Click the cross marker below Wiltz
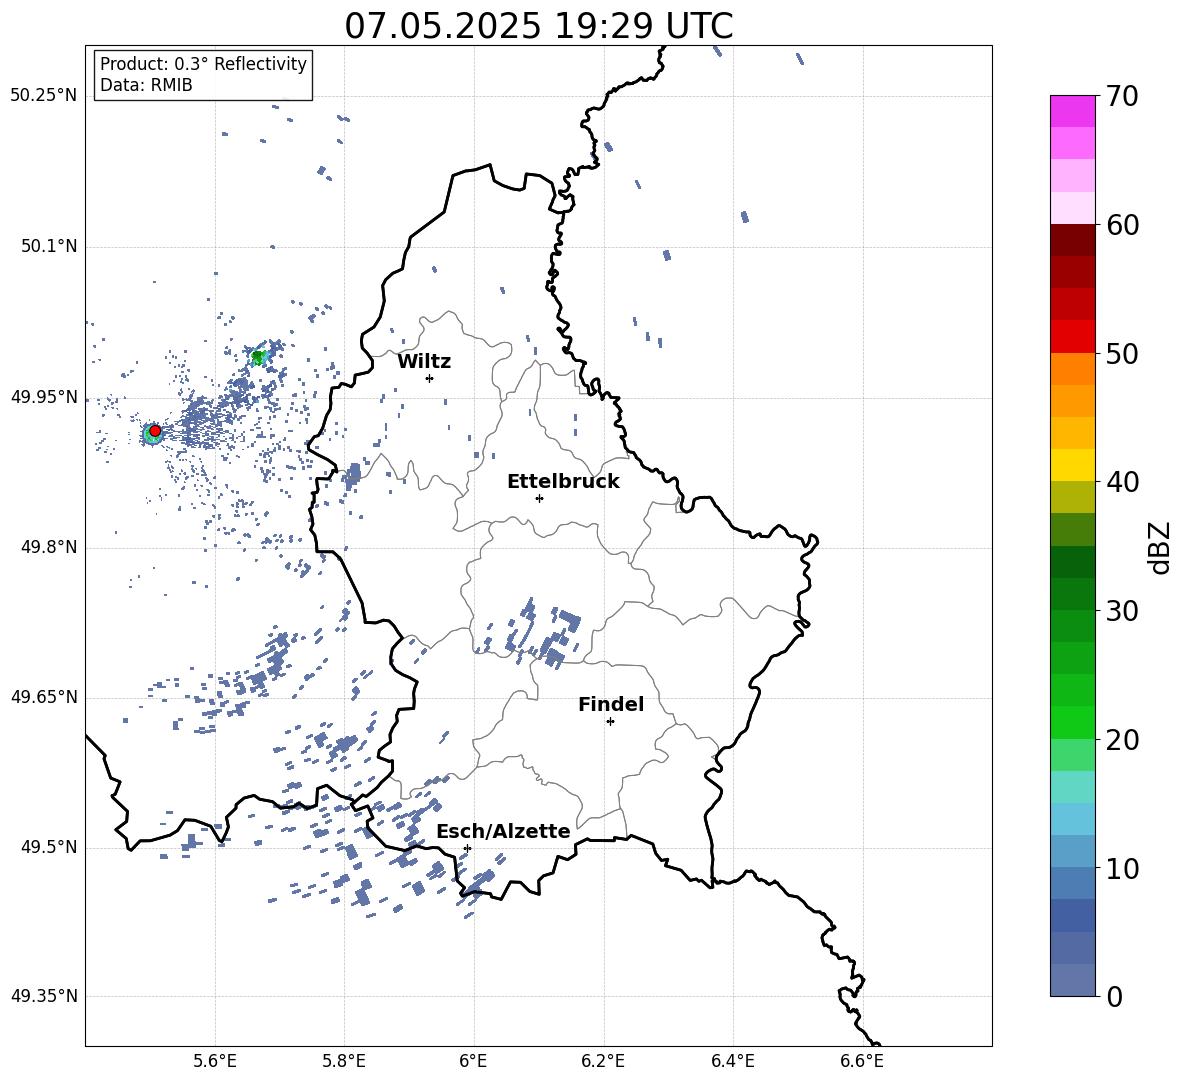This screenshot has height=1081, width=1184. coord(430,378)
